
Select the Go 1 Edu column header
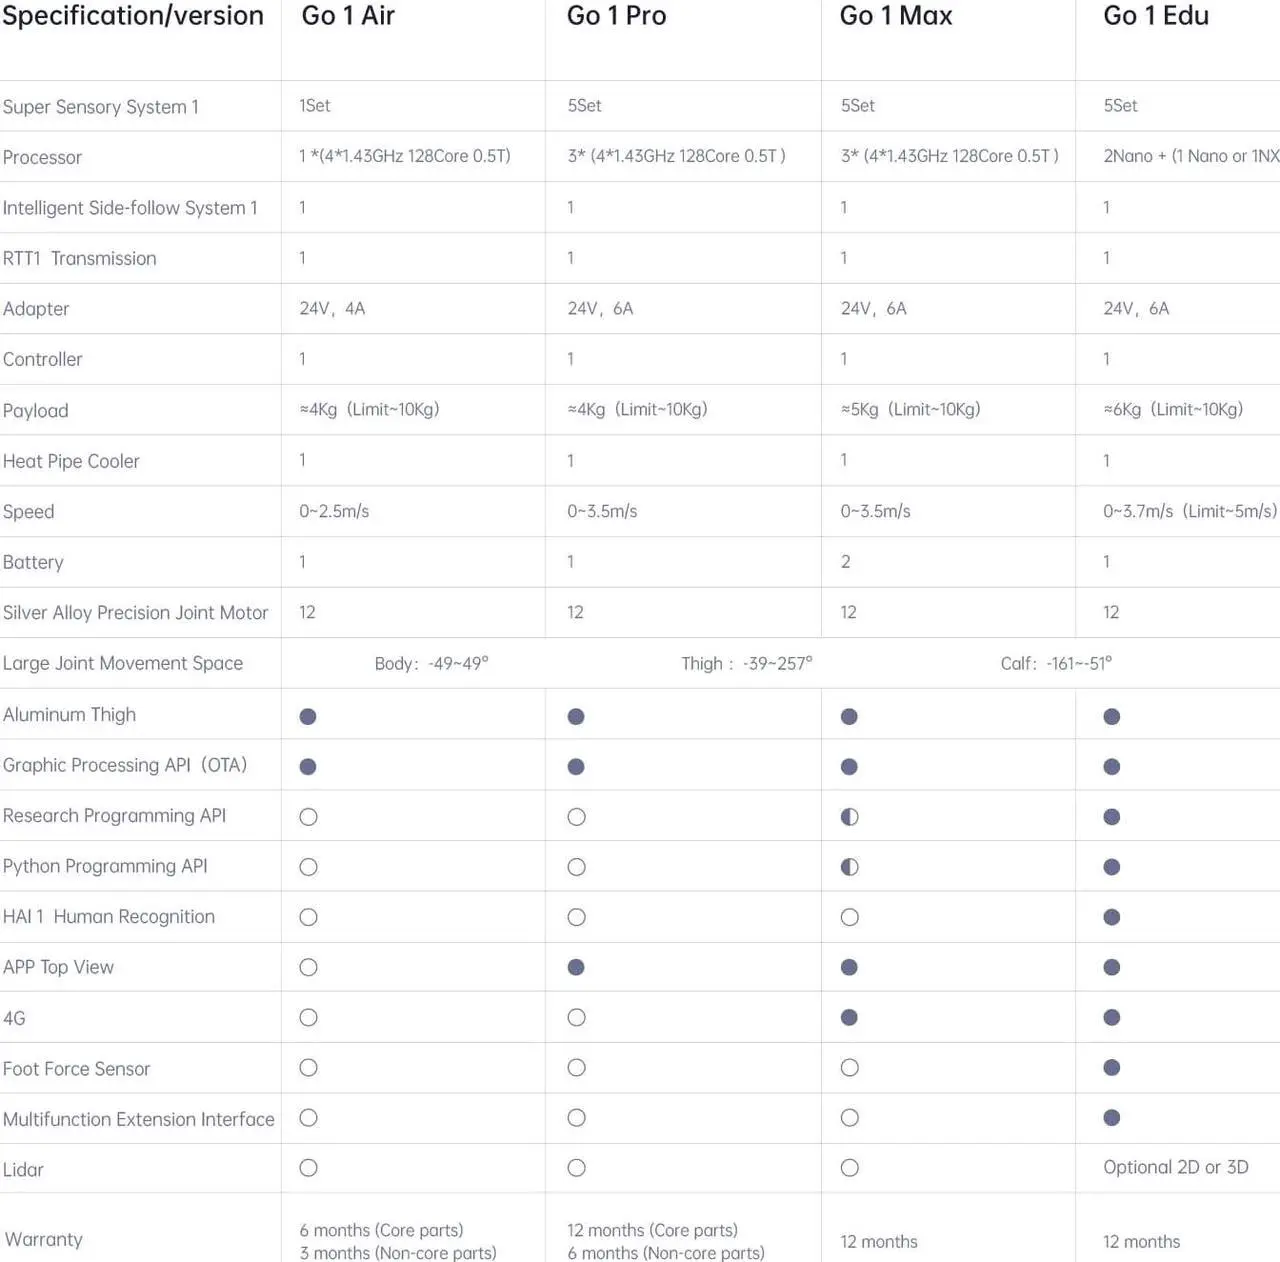[1156, 16]
